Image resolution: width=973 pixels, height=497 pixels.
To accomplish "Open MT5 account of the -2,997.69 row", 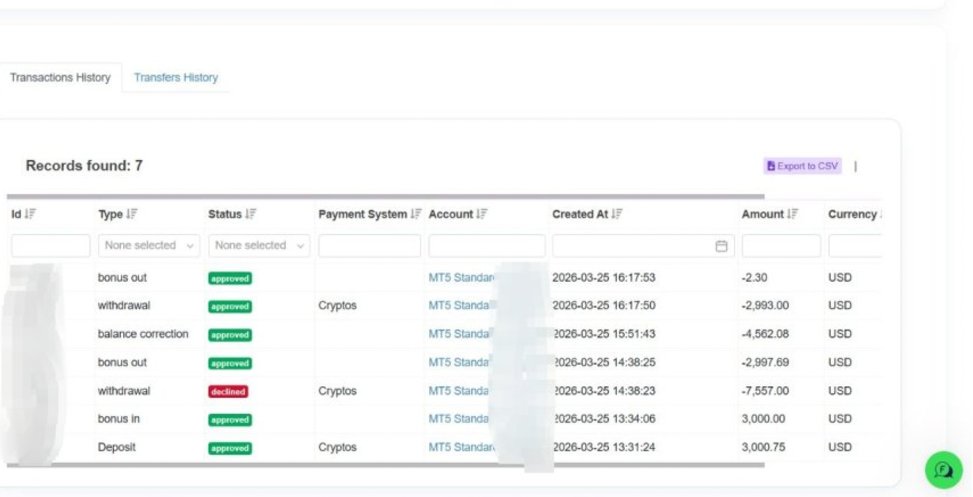I will pos(459,362).
